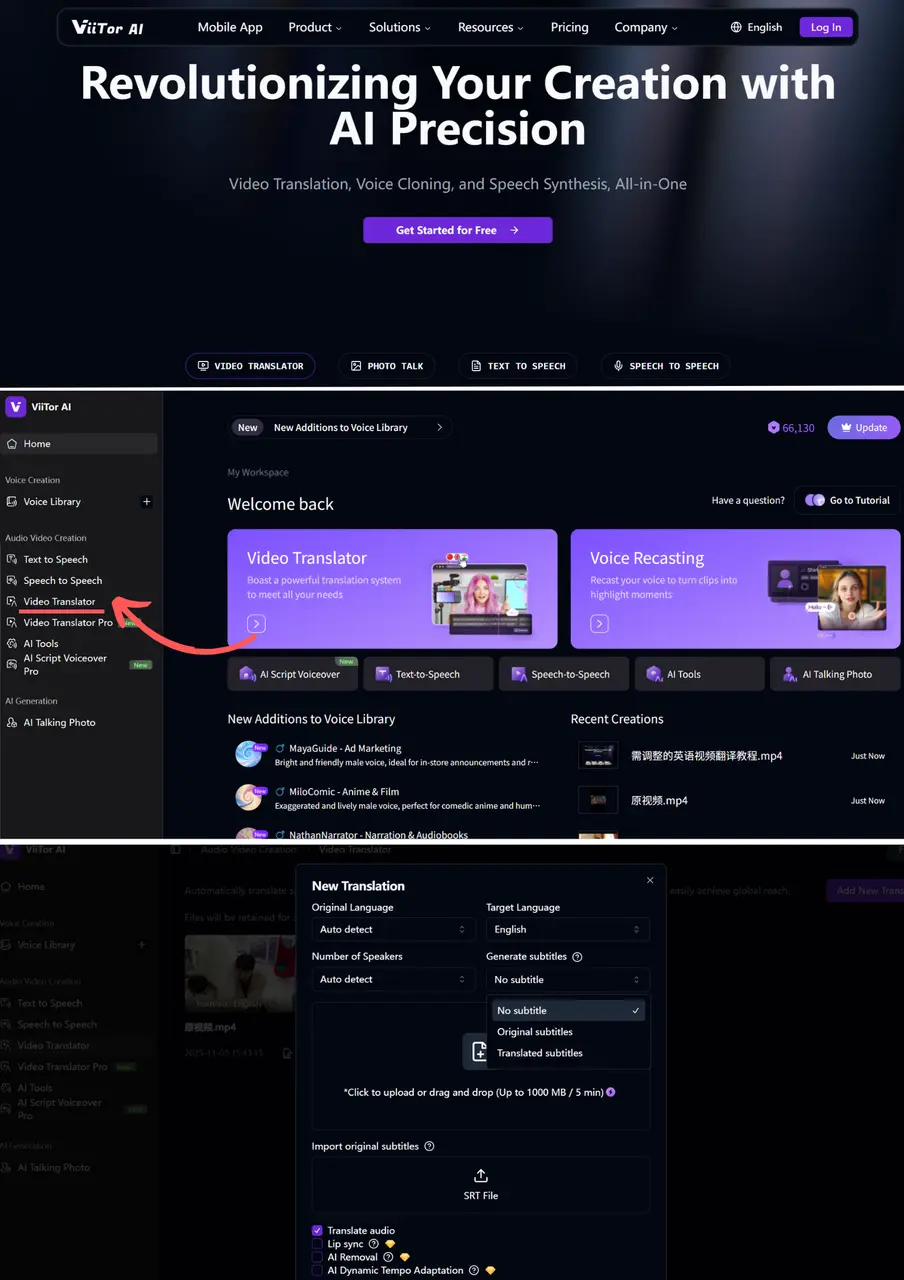Screen dimensions: 904x1280
Task: Select Translated subtitles option
Action: click(540, 1053)
